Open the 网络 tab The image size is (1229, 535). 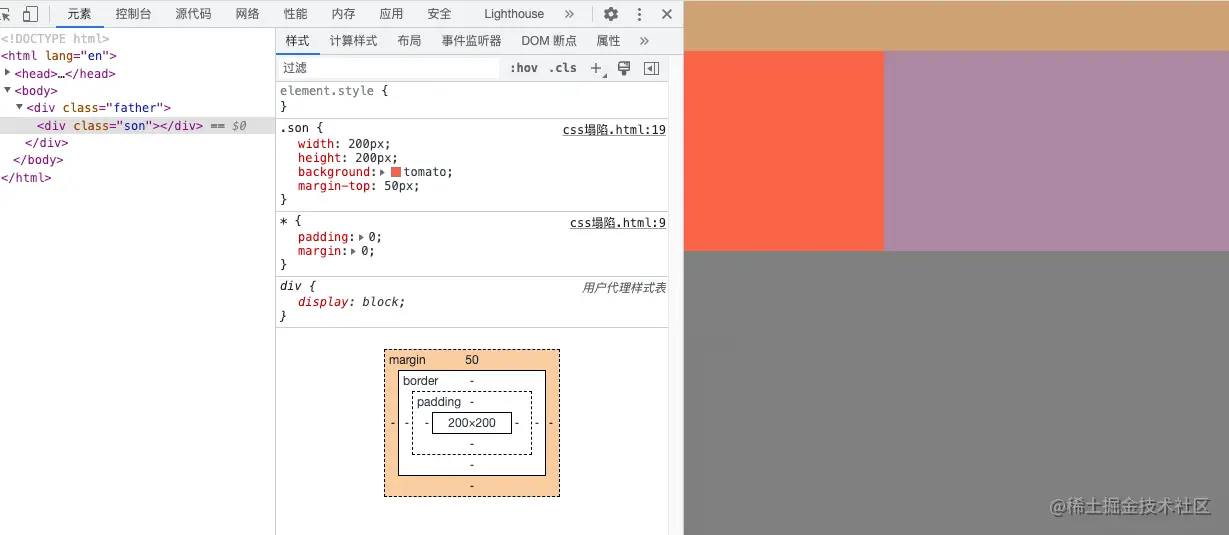click(248, 14)
